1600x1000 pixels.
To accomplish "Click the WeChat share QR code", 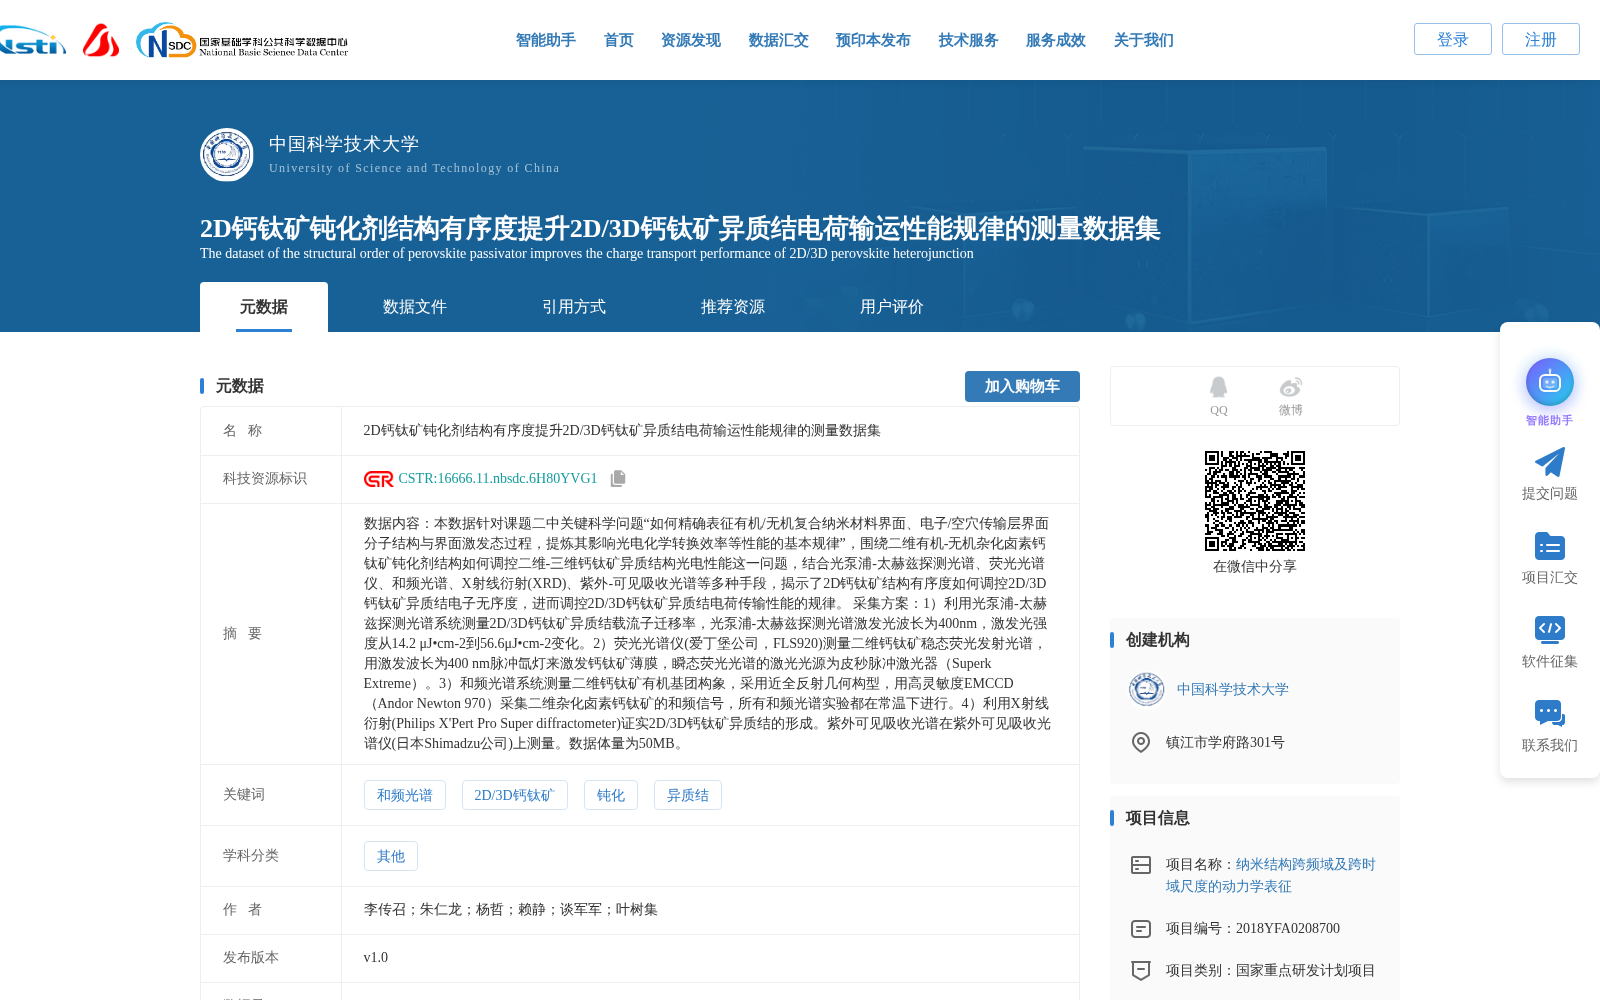I will 1255,501.
